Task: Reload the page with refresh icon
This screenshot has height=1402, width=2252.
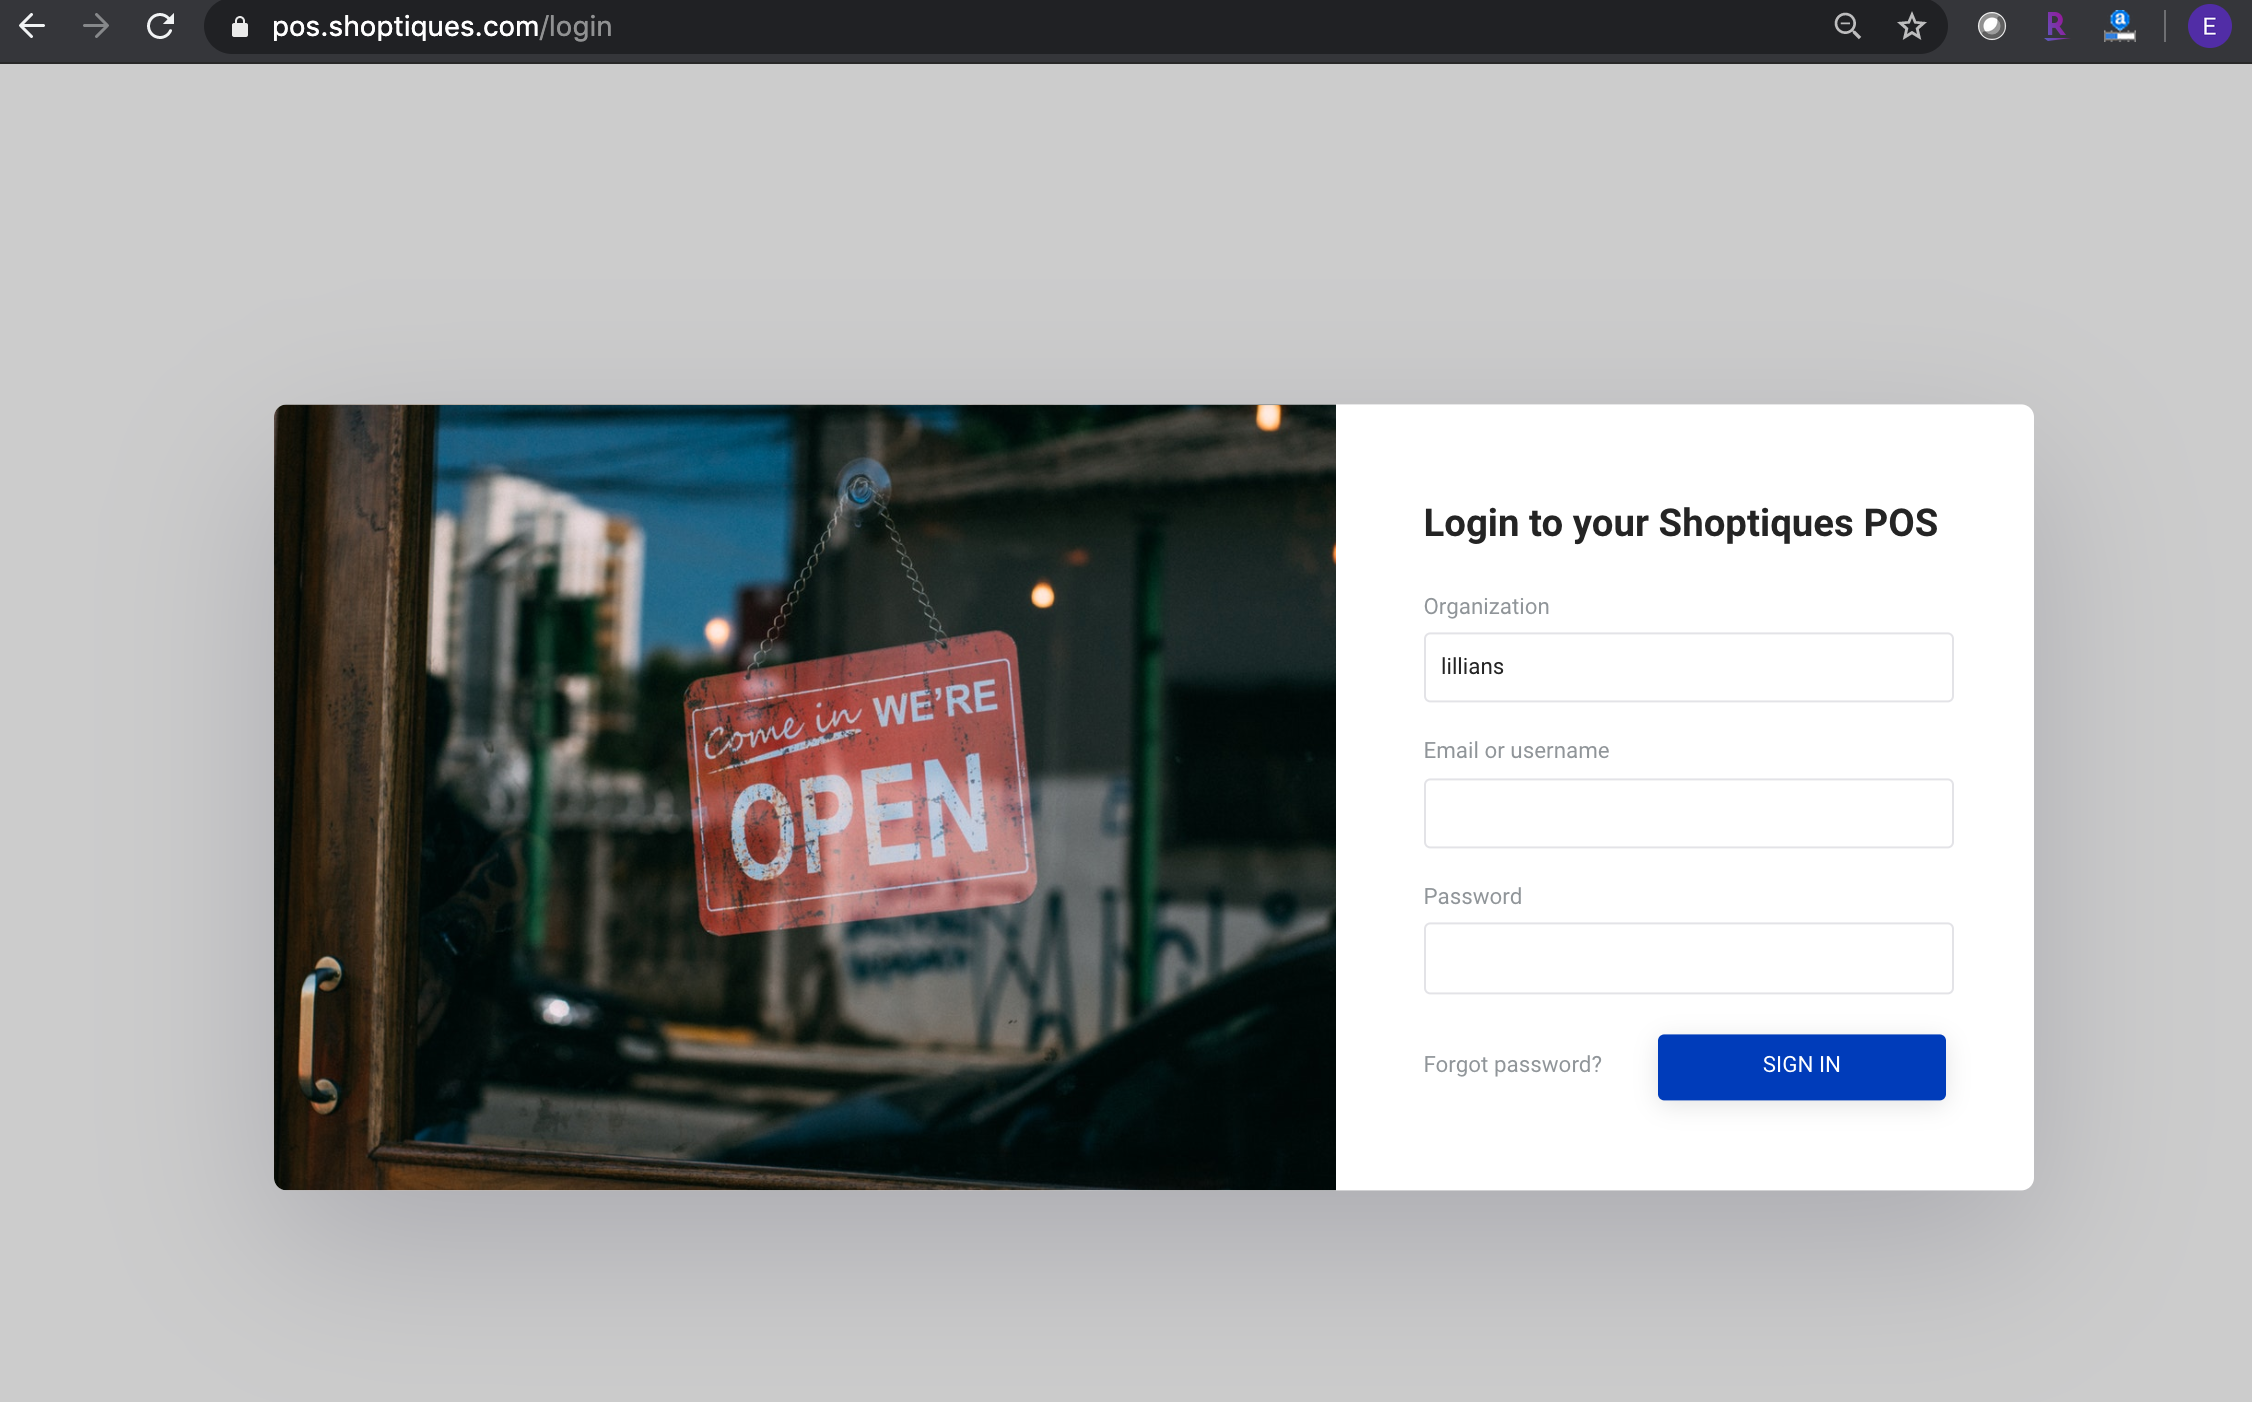Action: coord(160,26)
